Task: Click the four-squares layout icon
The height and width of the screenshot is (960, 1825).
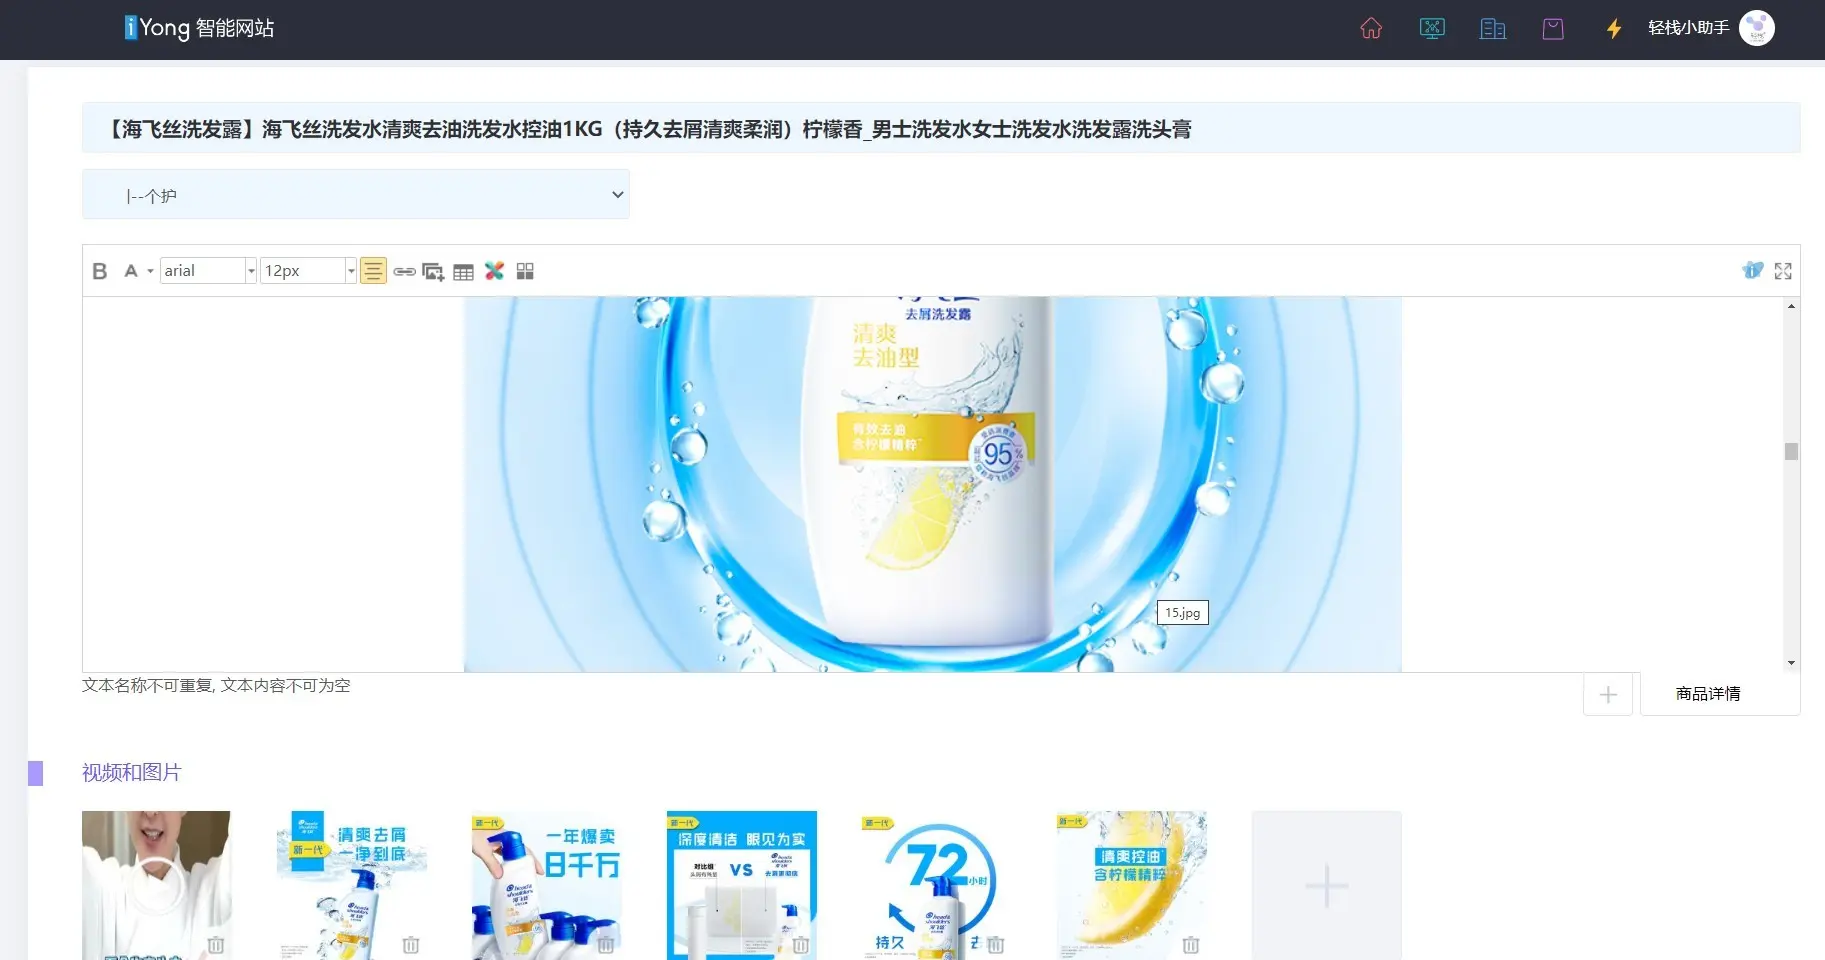Action: coord(525,271)
